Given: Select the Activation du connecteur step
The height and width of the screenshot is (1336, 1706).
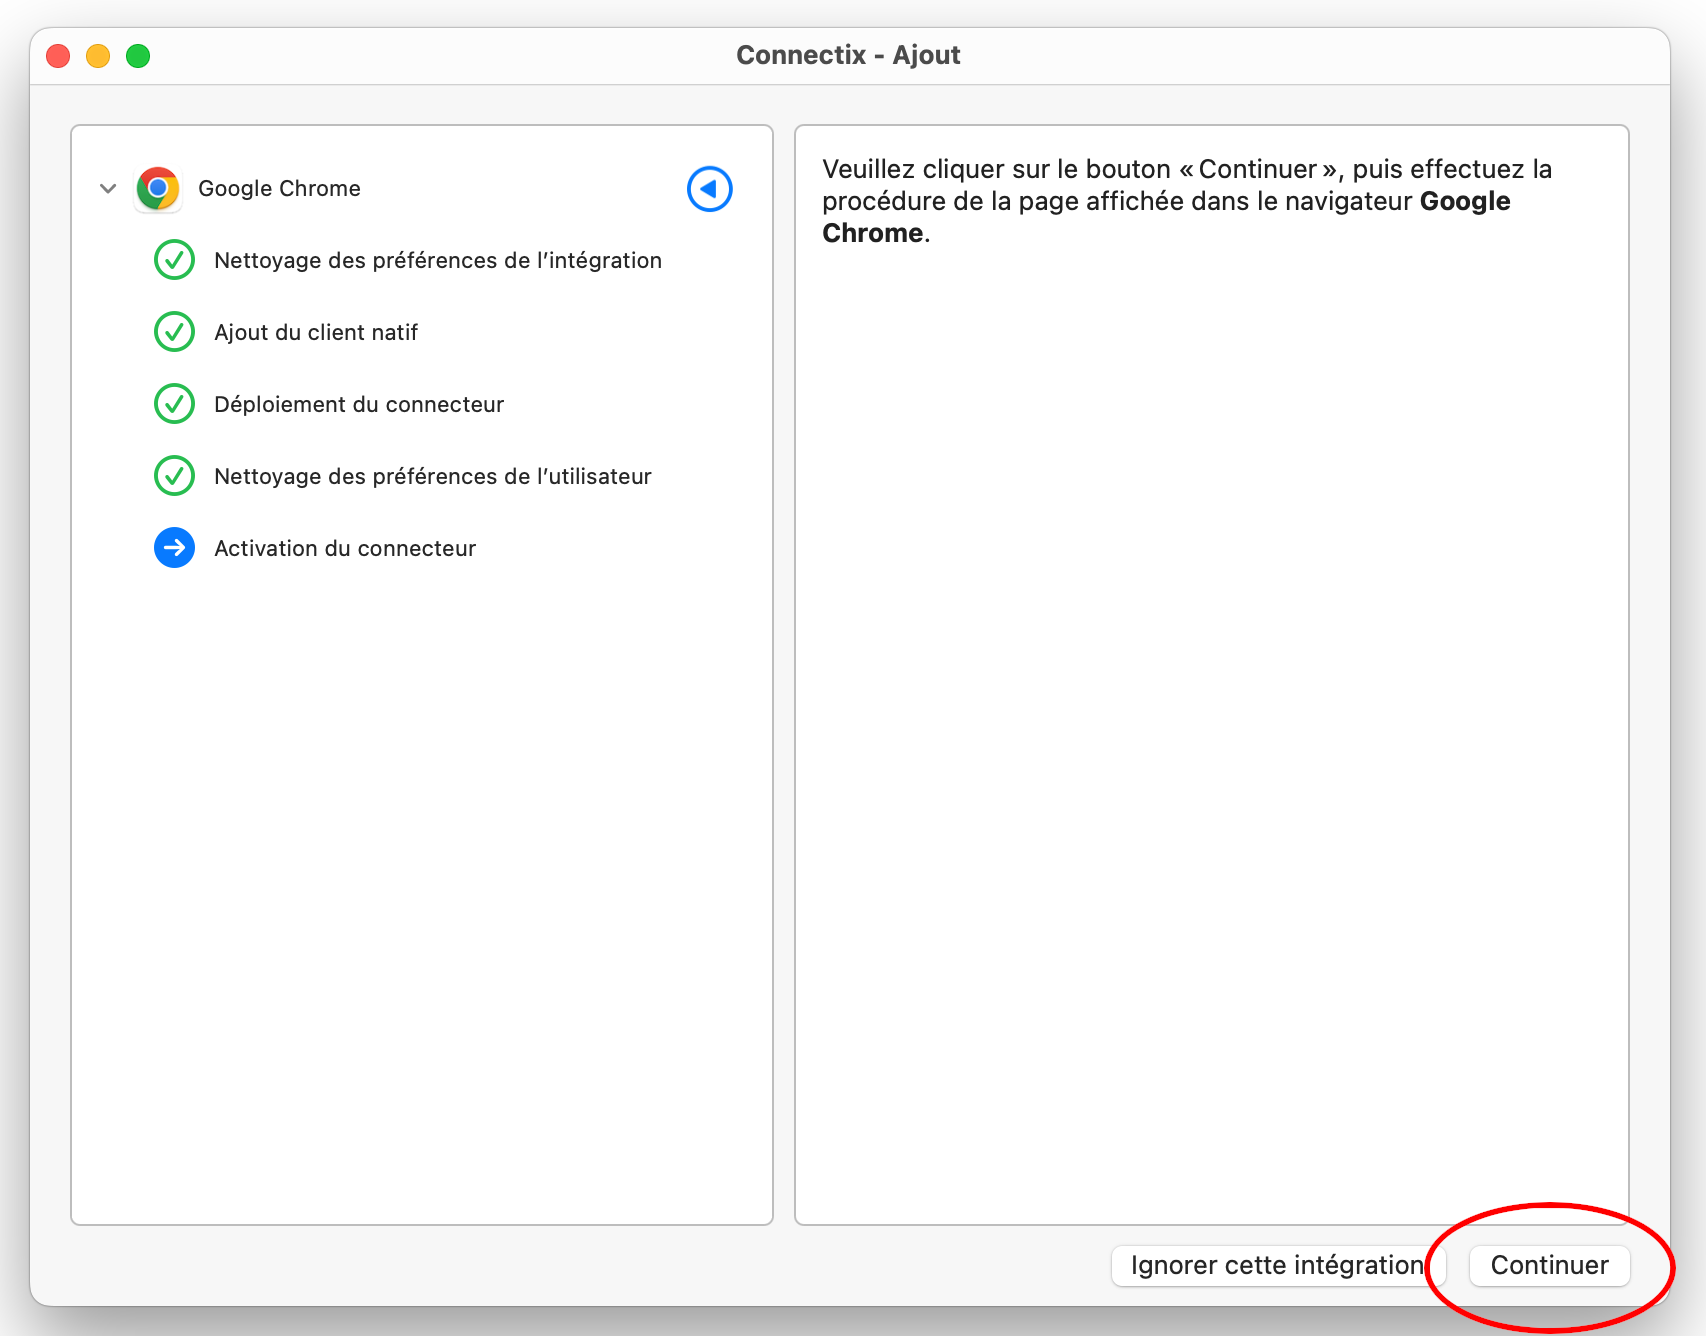Looking at the screenshot, I should (344, 548).
